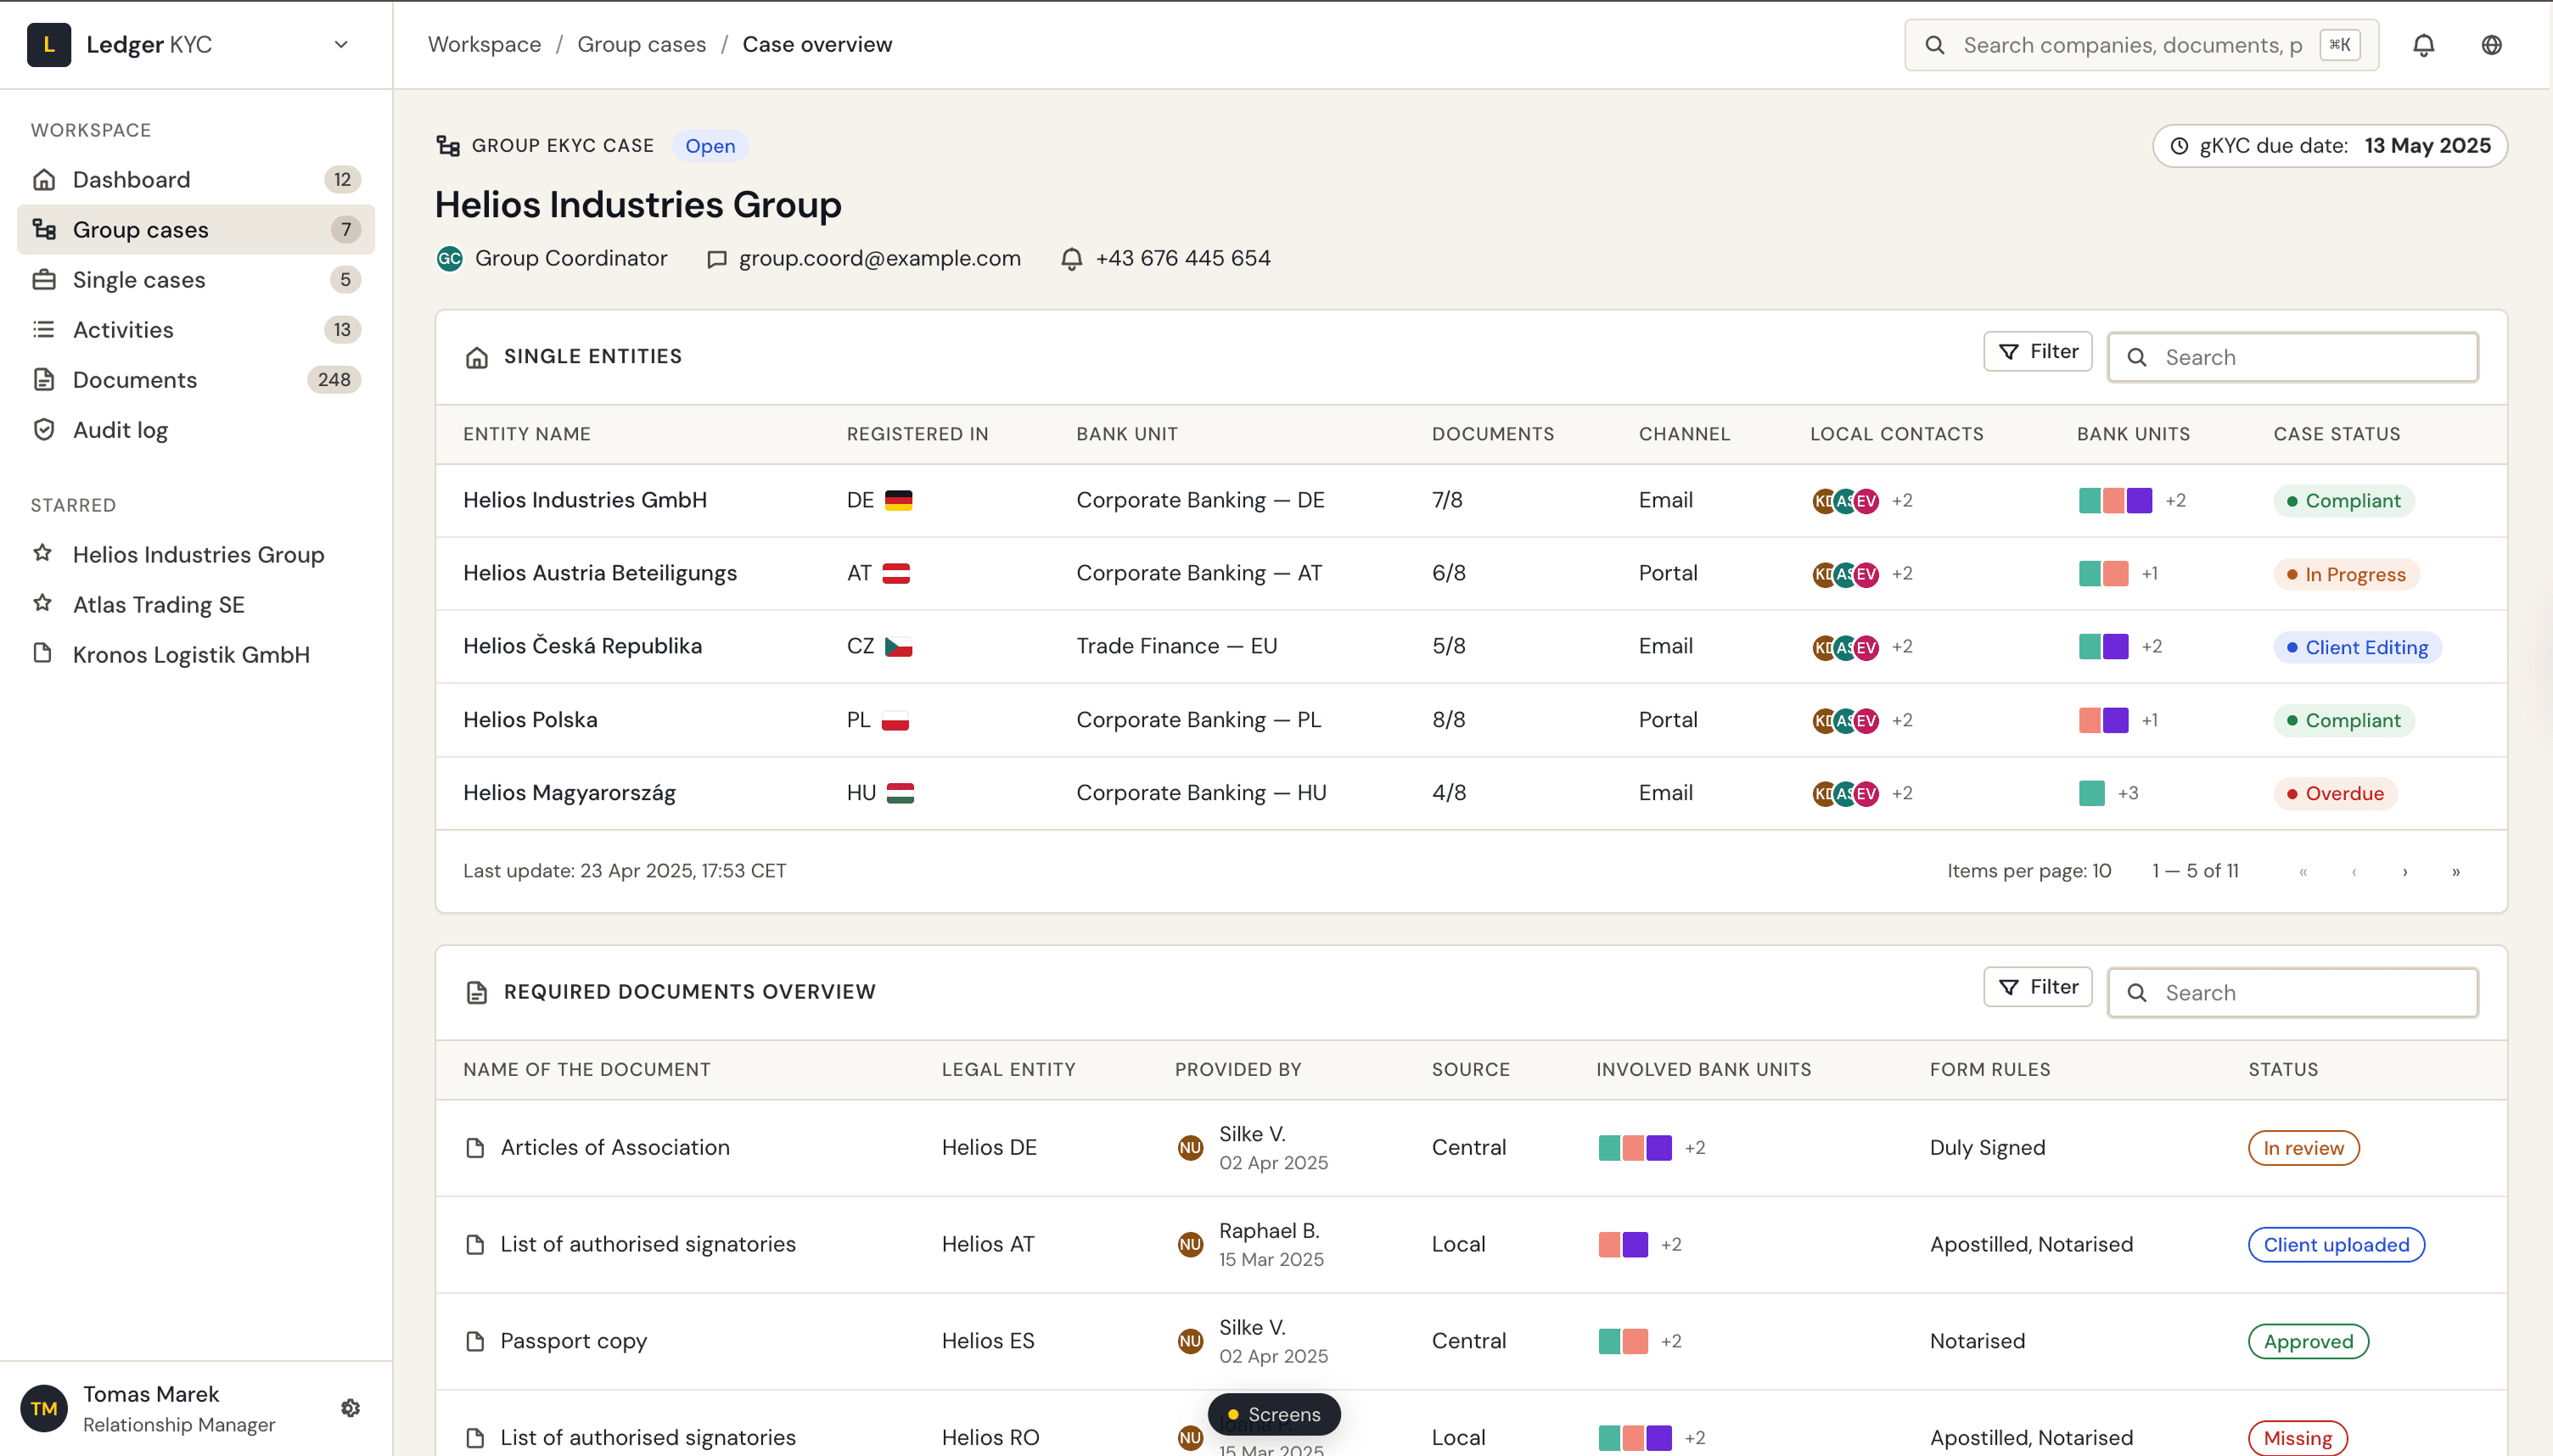The width and height of the screenshot is (2553, 1456).
Task: Select the Dashboard icon in sidebar
Action: point(45,179)
